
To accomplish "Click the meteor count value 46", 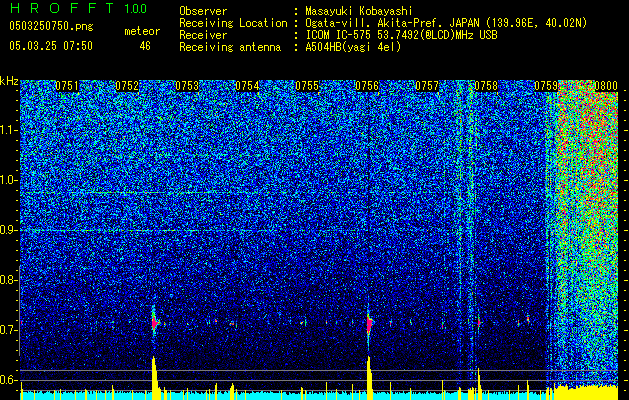I will (145, 46).
